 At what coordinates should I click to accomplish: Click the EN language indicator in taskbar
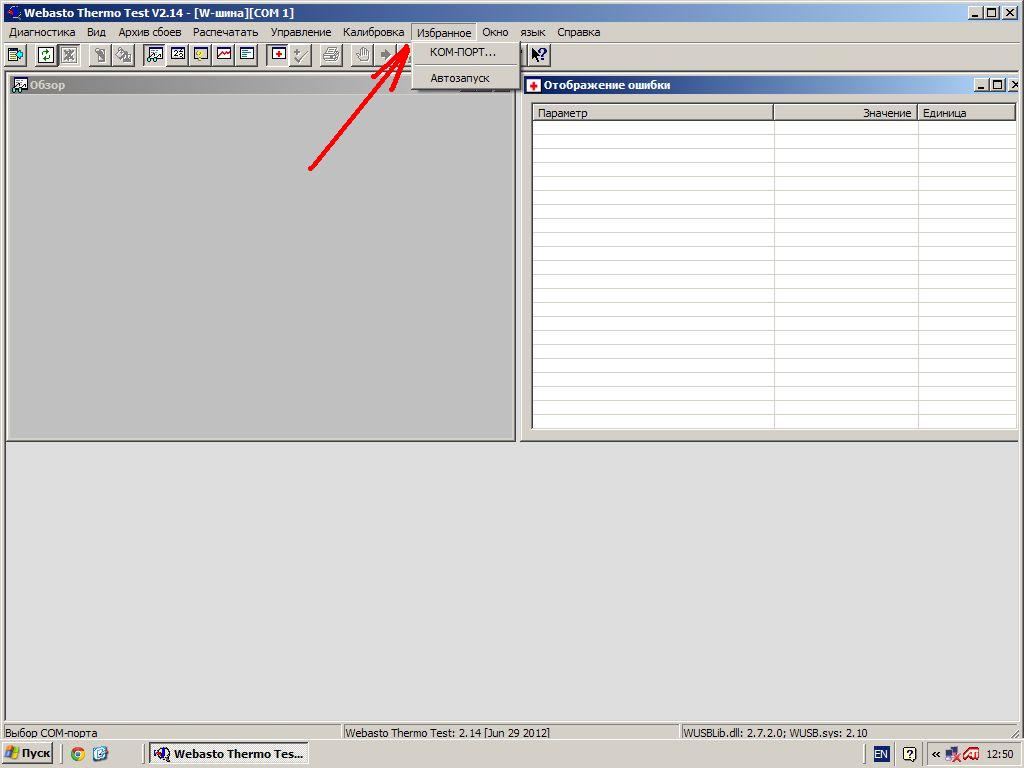click(x=881, y=754)
